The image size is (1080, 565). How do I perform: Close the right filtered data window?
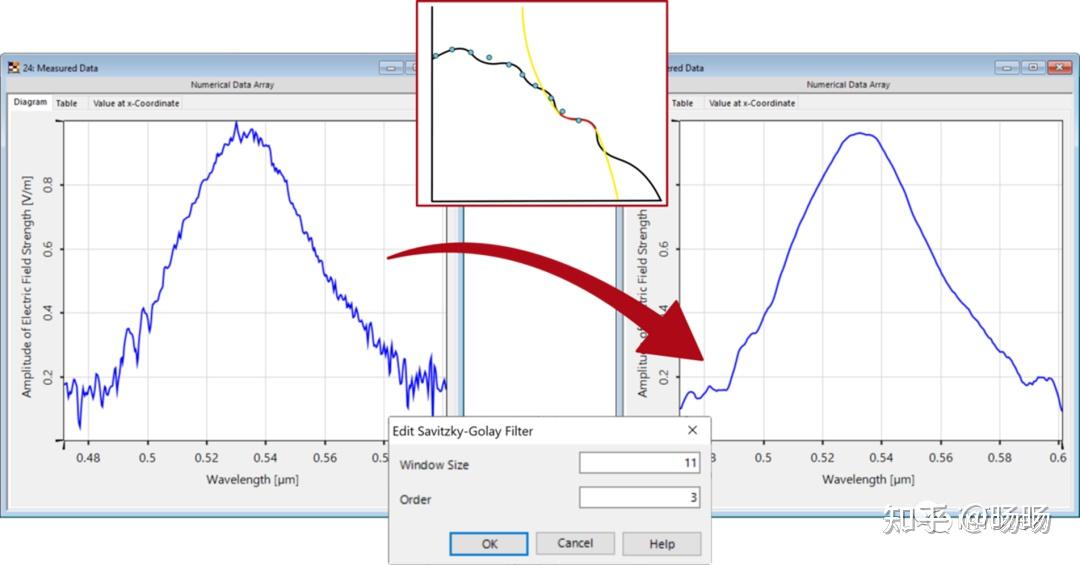(1059, 68)
